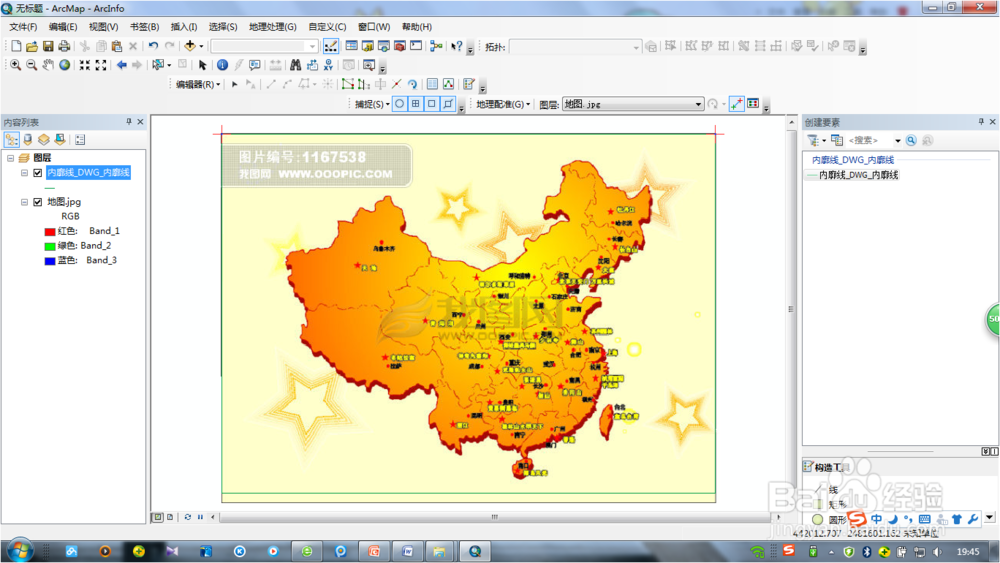
Task: Open the 编辑器(R) dropdown menu
Action: click(198, 84)
